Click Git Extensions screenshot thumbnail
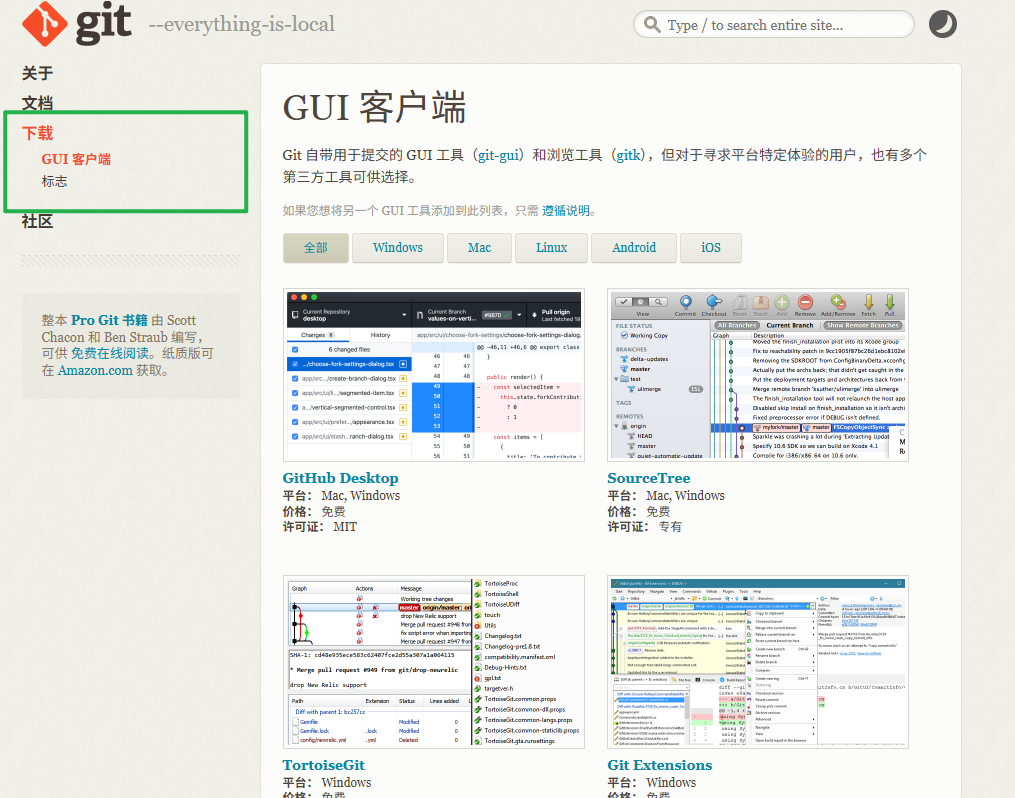Image resolution: width=1015 pixels, height=798 pixels. 758,661
